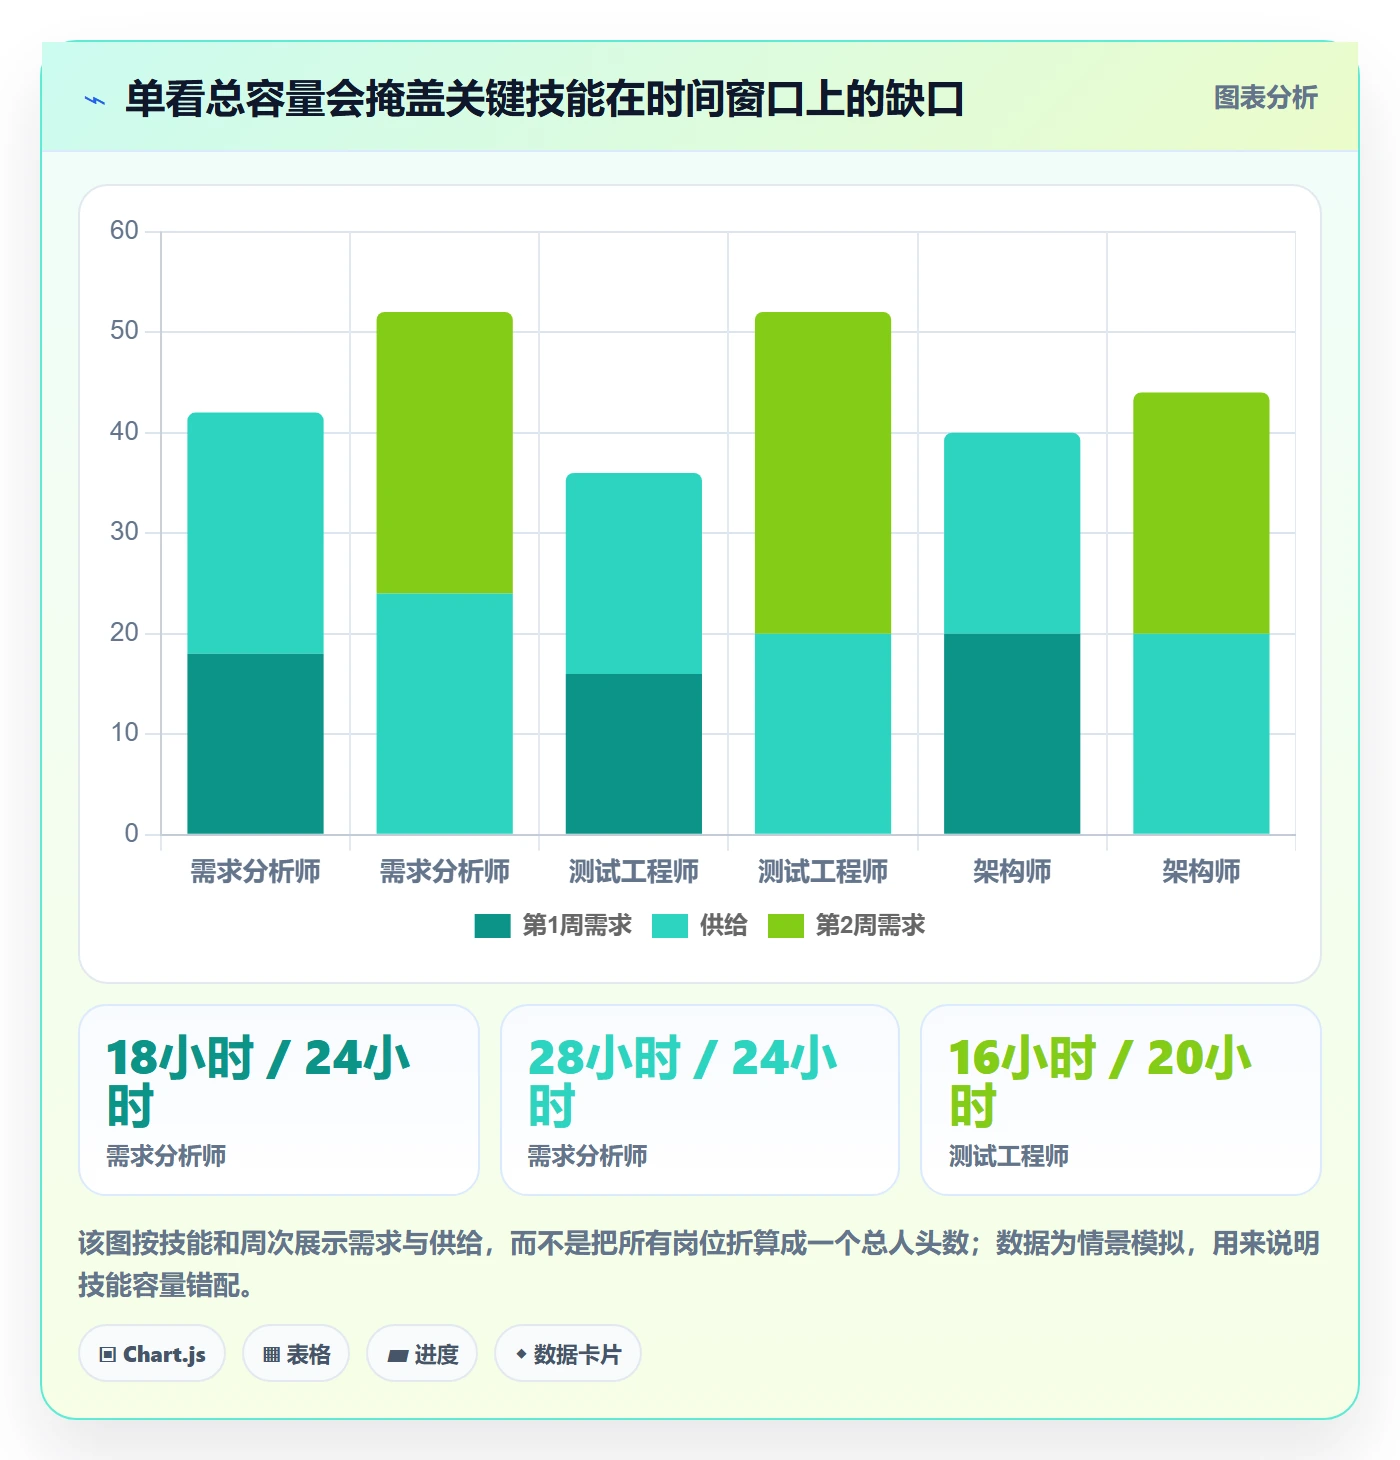Select the 18小时 / 24小时 stat card
The image size is (1400, 1460).
pyautogui.click(x=279, y=1100)
